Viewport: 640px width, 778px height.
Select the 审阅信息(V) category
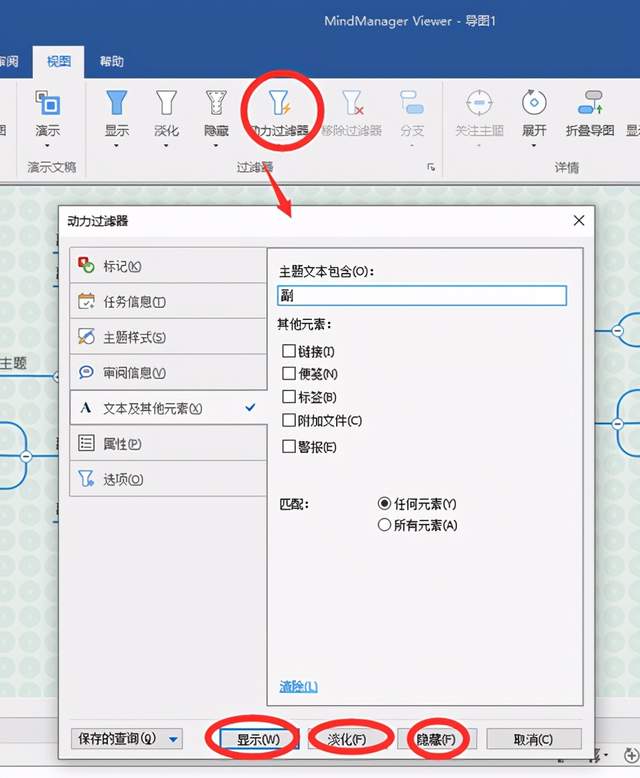(x=168, y=372)
